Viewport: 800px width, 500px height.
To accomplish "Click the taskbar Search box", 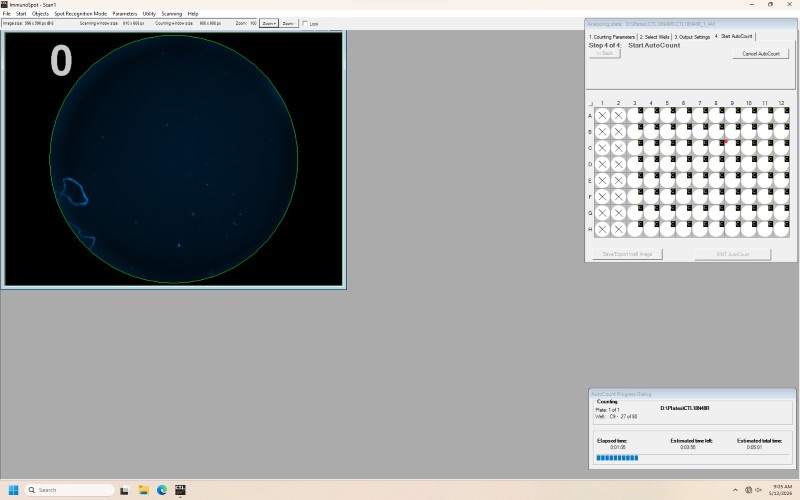I will tap(69, 490).
